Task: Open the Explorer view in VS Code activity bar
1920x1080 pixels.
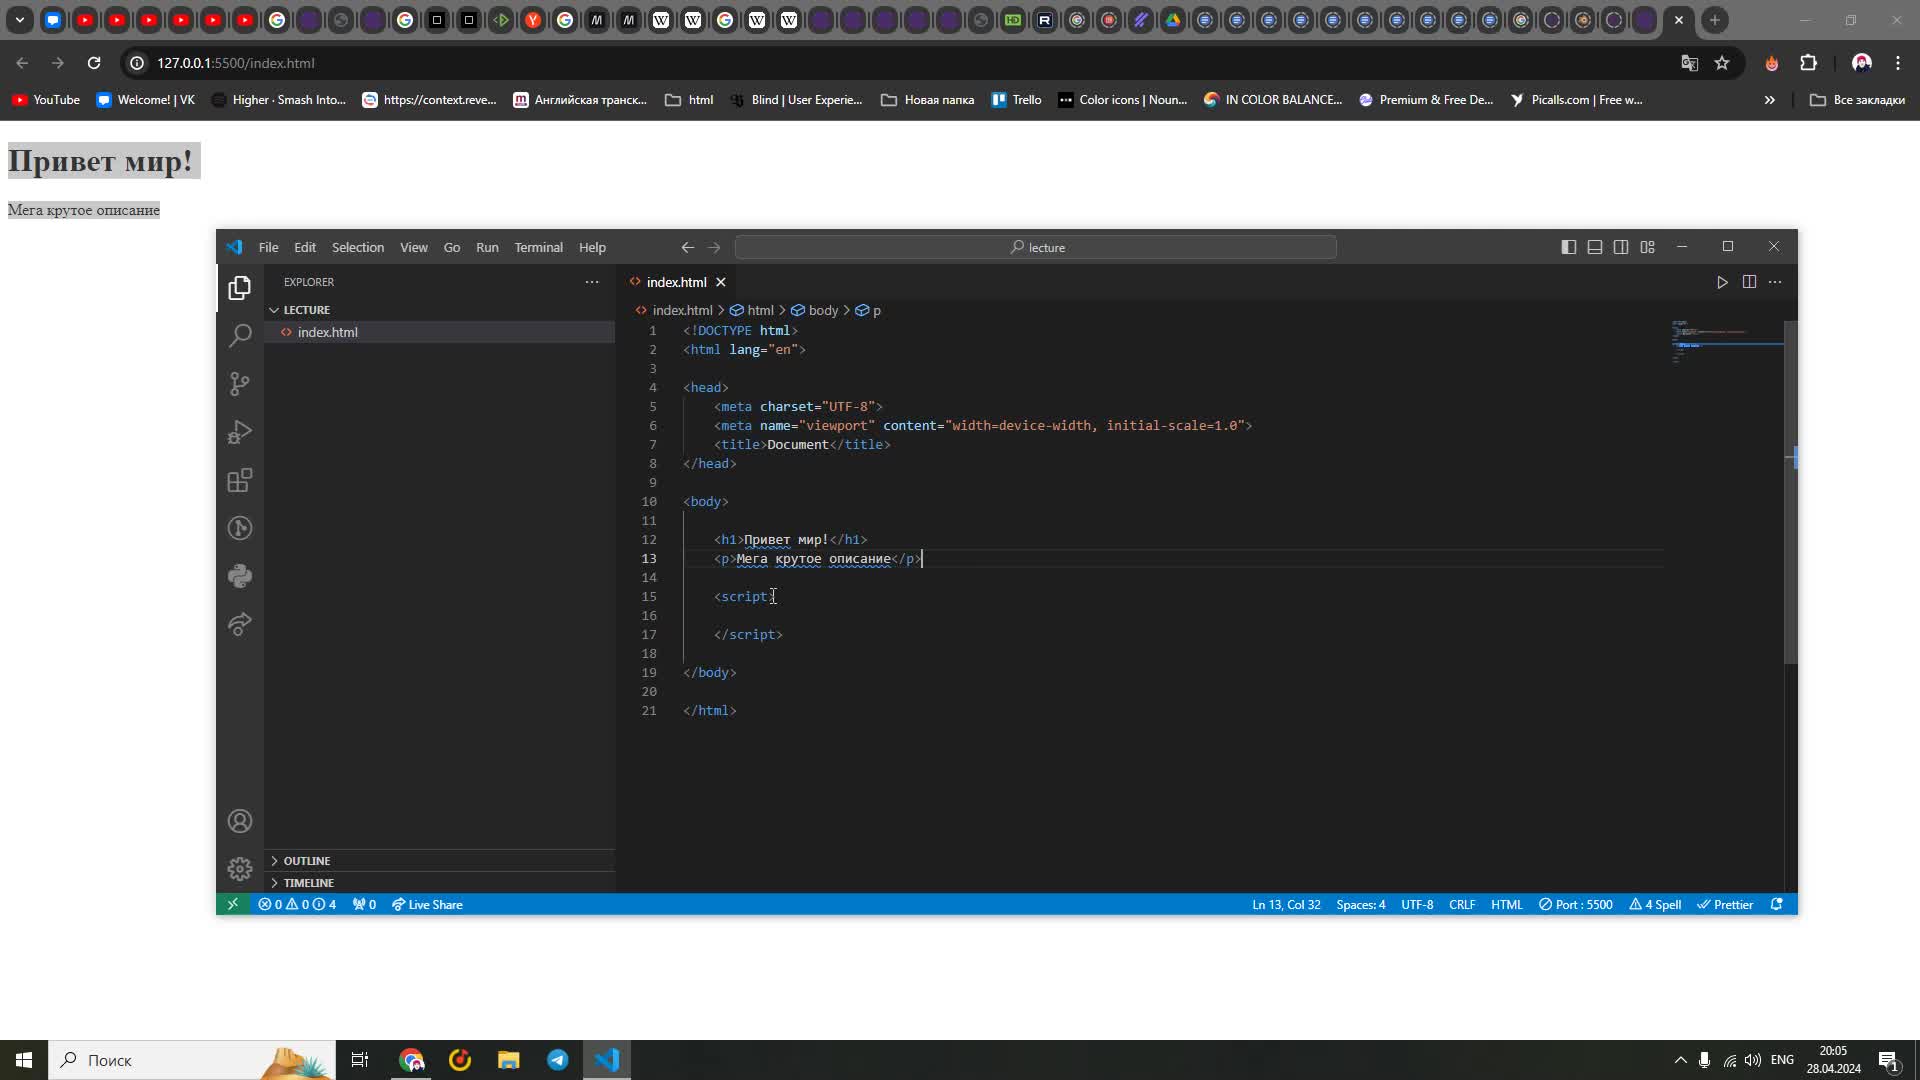Action: point(239,288)
